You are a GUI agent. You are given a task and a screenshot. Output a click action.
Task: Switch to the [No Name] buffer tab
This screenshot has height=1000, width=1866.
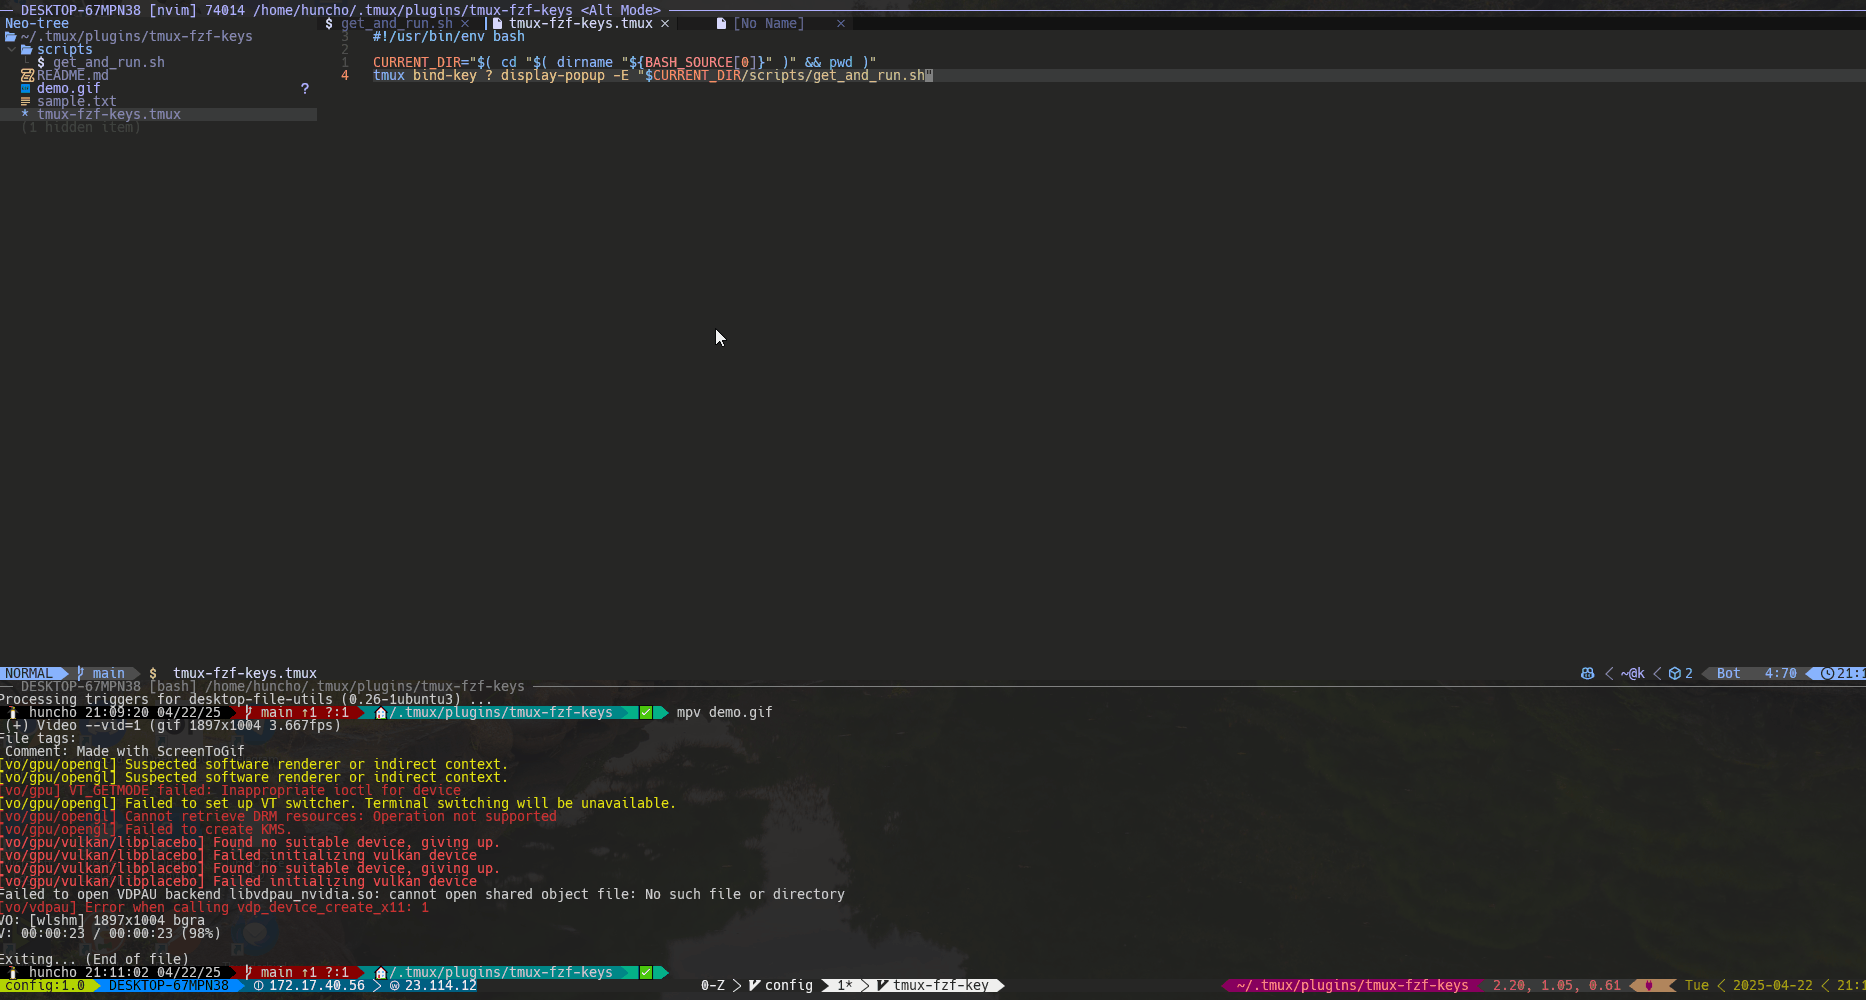[x=768, y=23]
